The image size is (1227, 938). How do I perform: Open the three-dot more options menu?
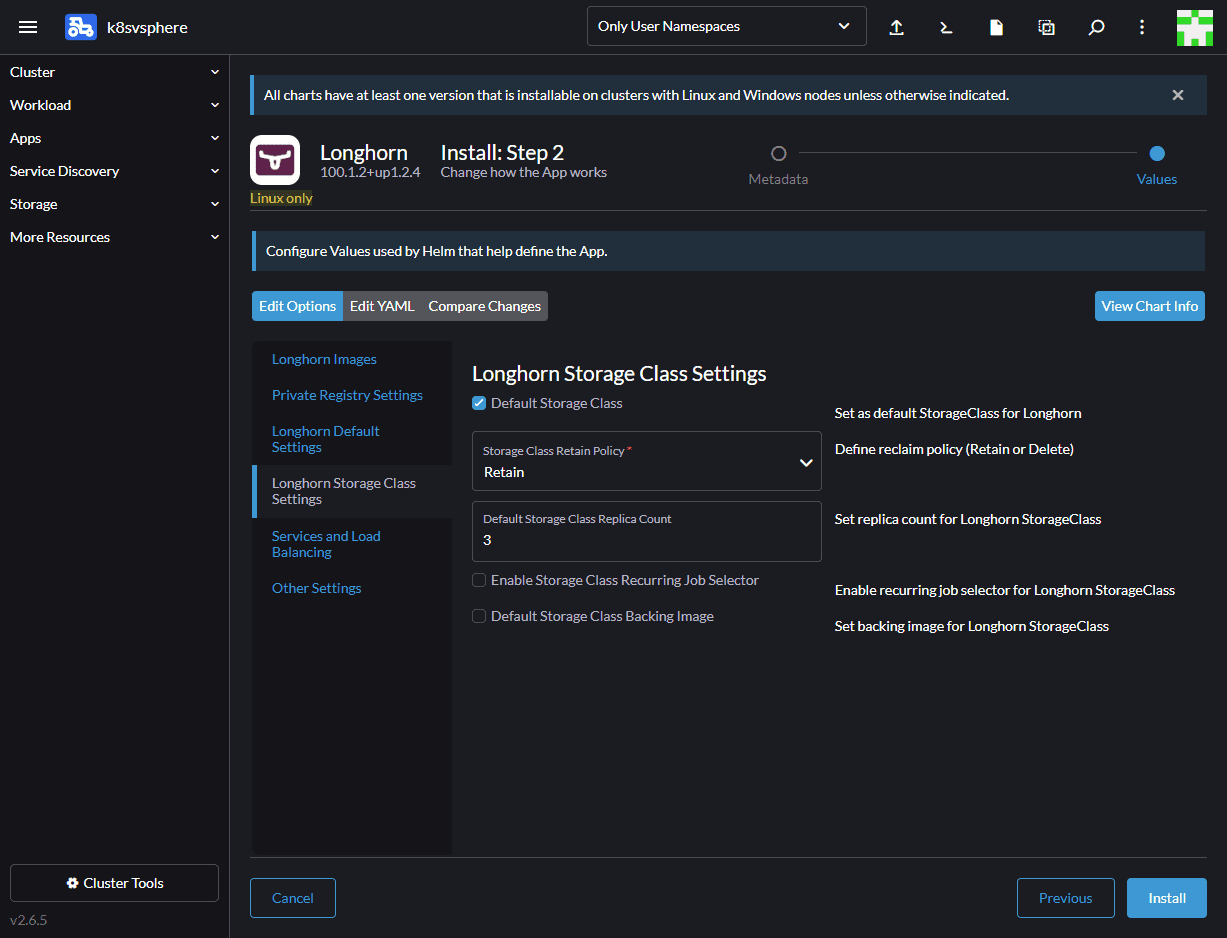(x=1142, y=27)
